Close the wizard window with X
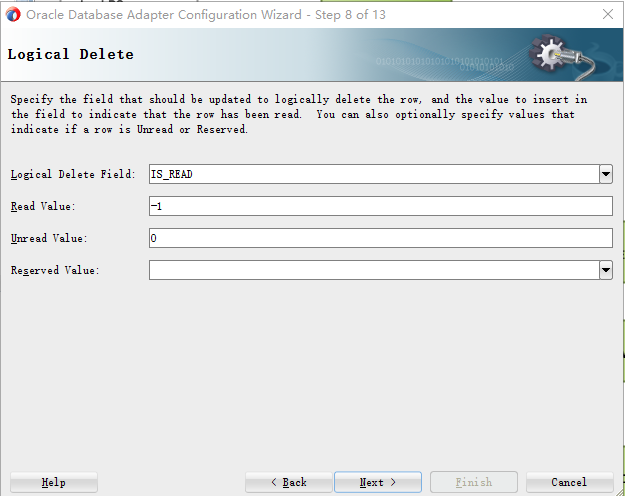This screenshot has width=625, height=496. [x=608, y=14]
